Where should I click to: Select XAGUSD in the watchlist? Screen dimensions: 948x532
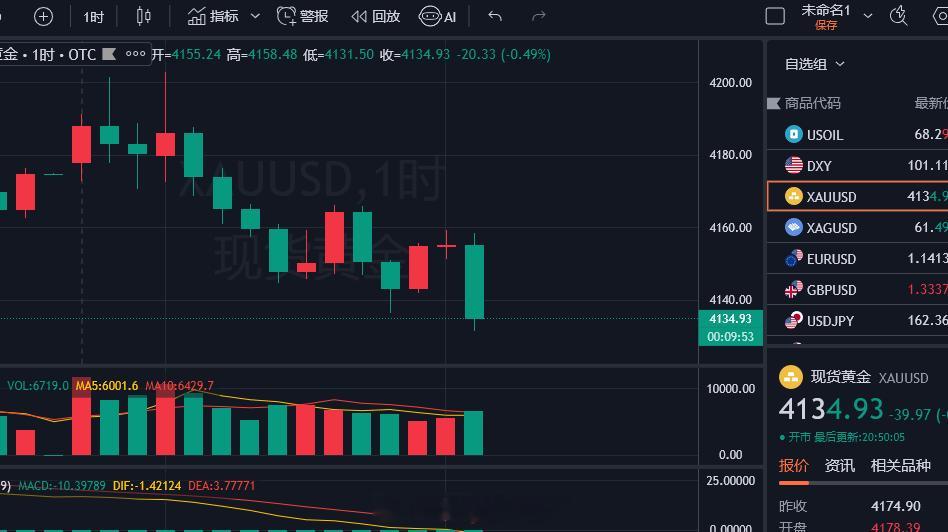[x=857, y=227]
